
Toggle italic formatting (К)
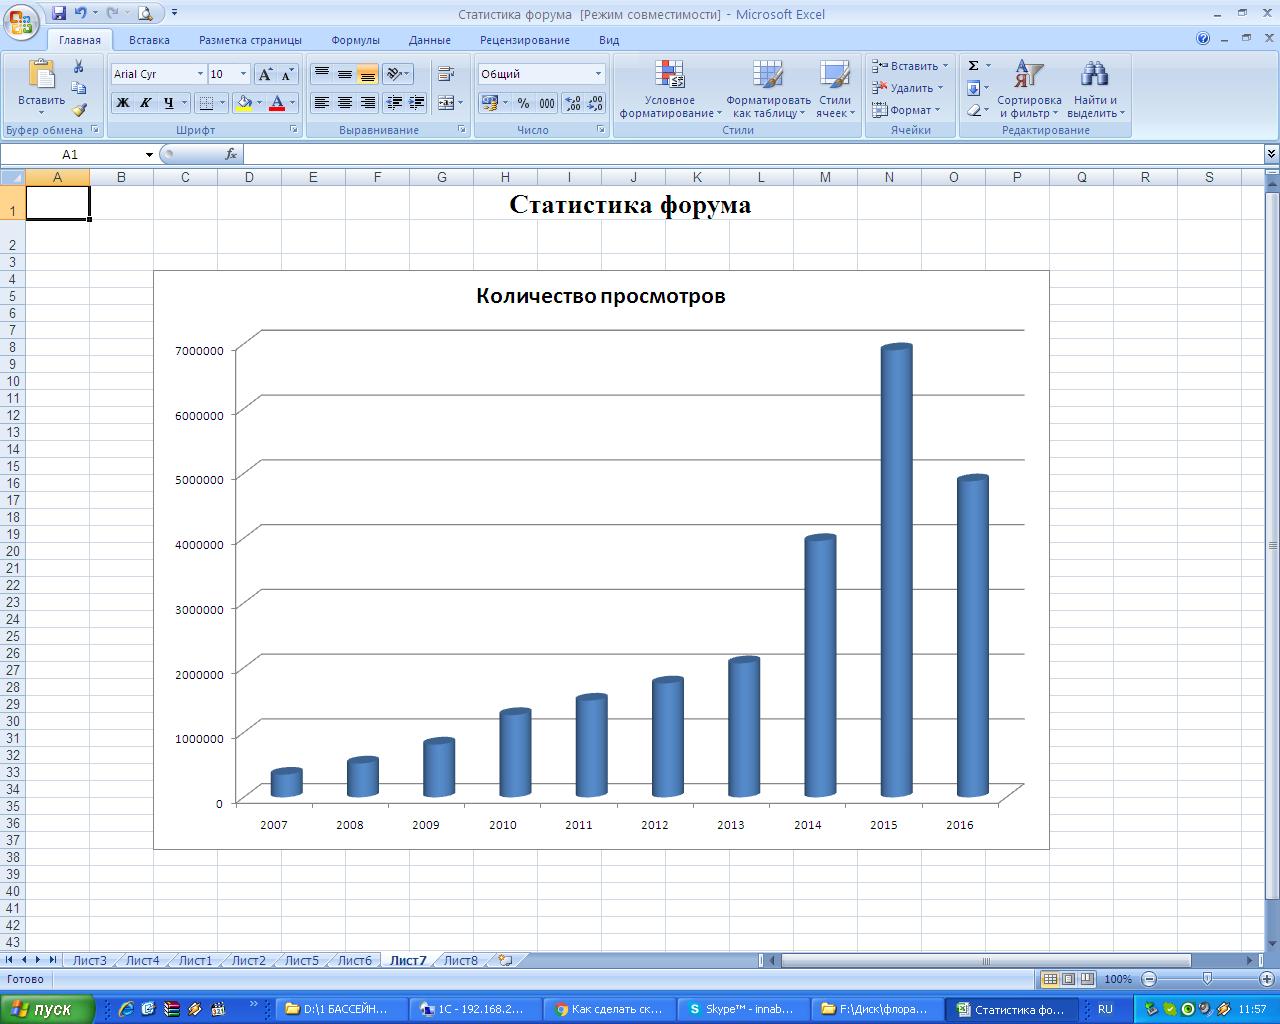click(x=145, y=103)
